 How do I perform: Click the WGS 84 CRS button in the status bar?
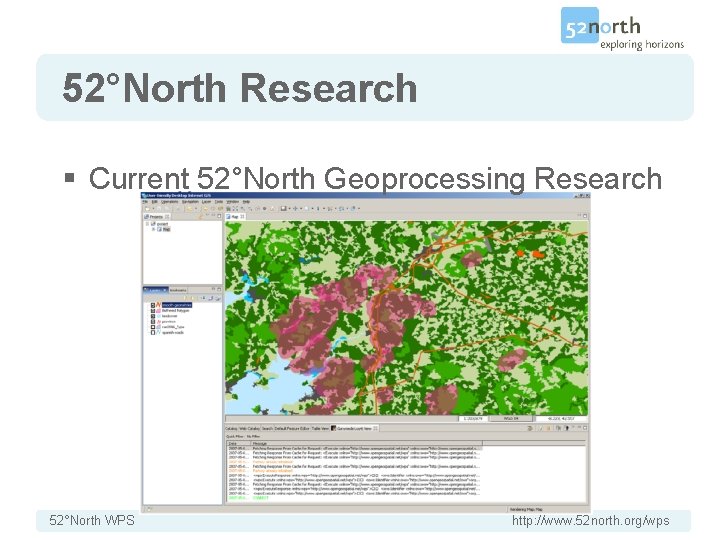pyautogui.click(x=511, y=419)
